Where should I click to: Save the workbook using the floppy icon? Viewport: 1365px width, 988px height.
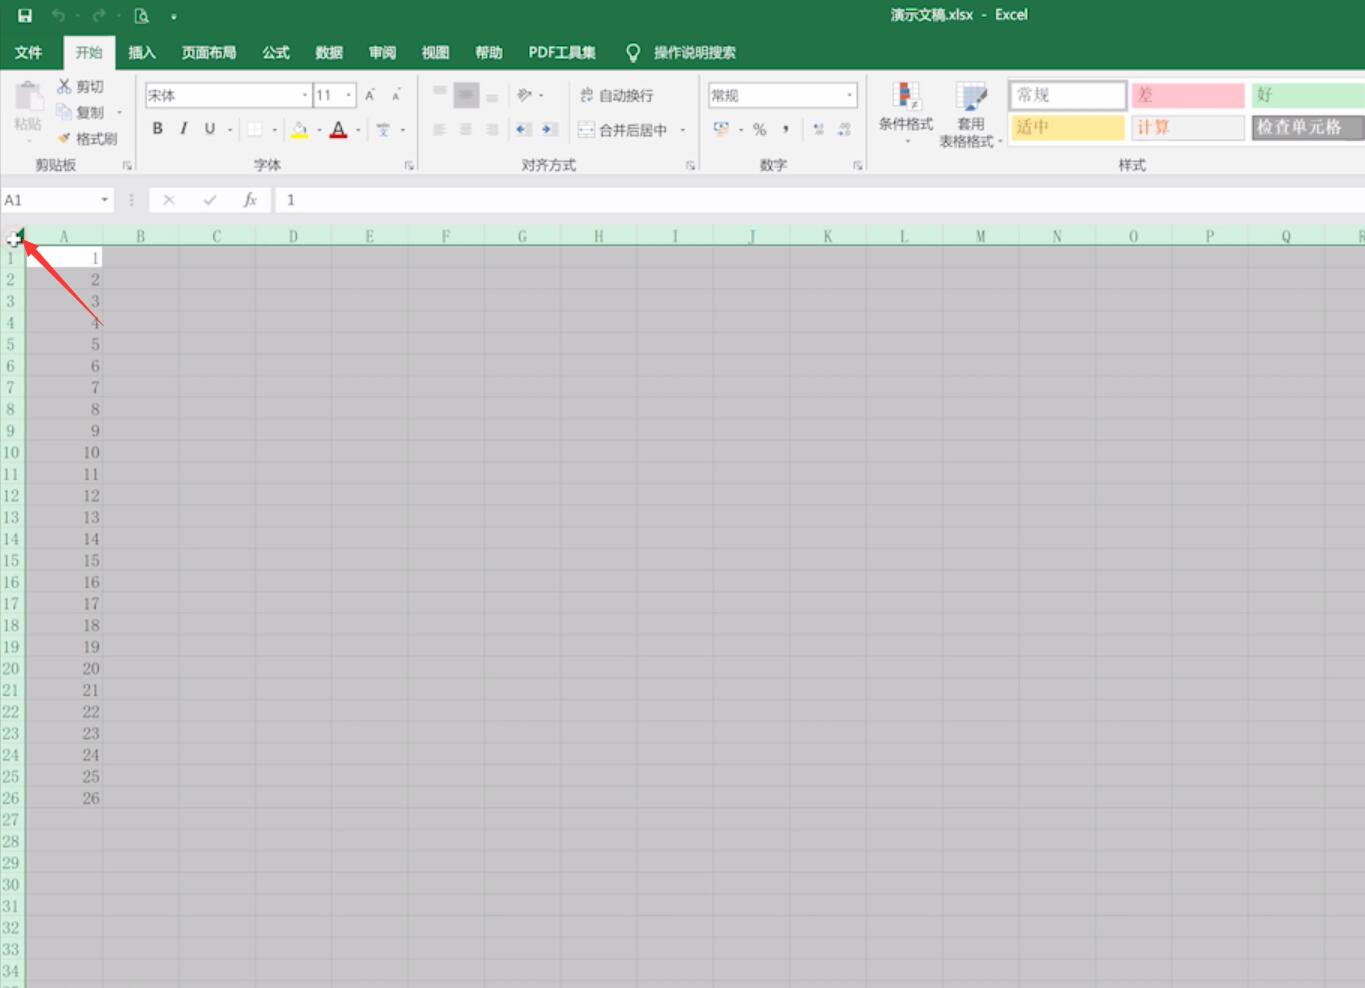click(25, 15)
